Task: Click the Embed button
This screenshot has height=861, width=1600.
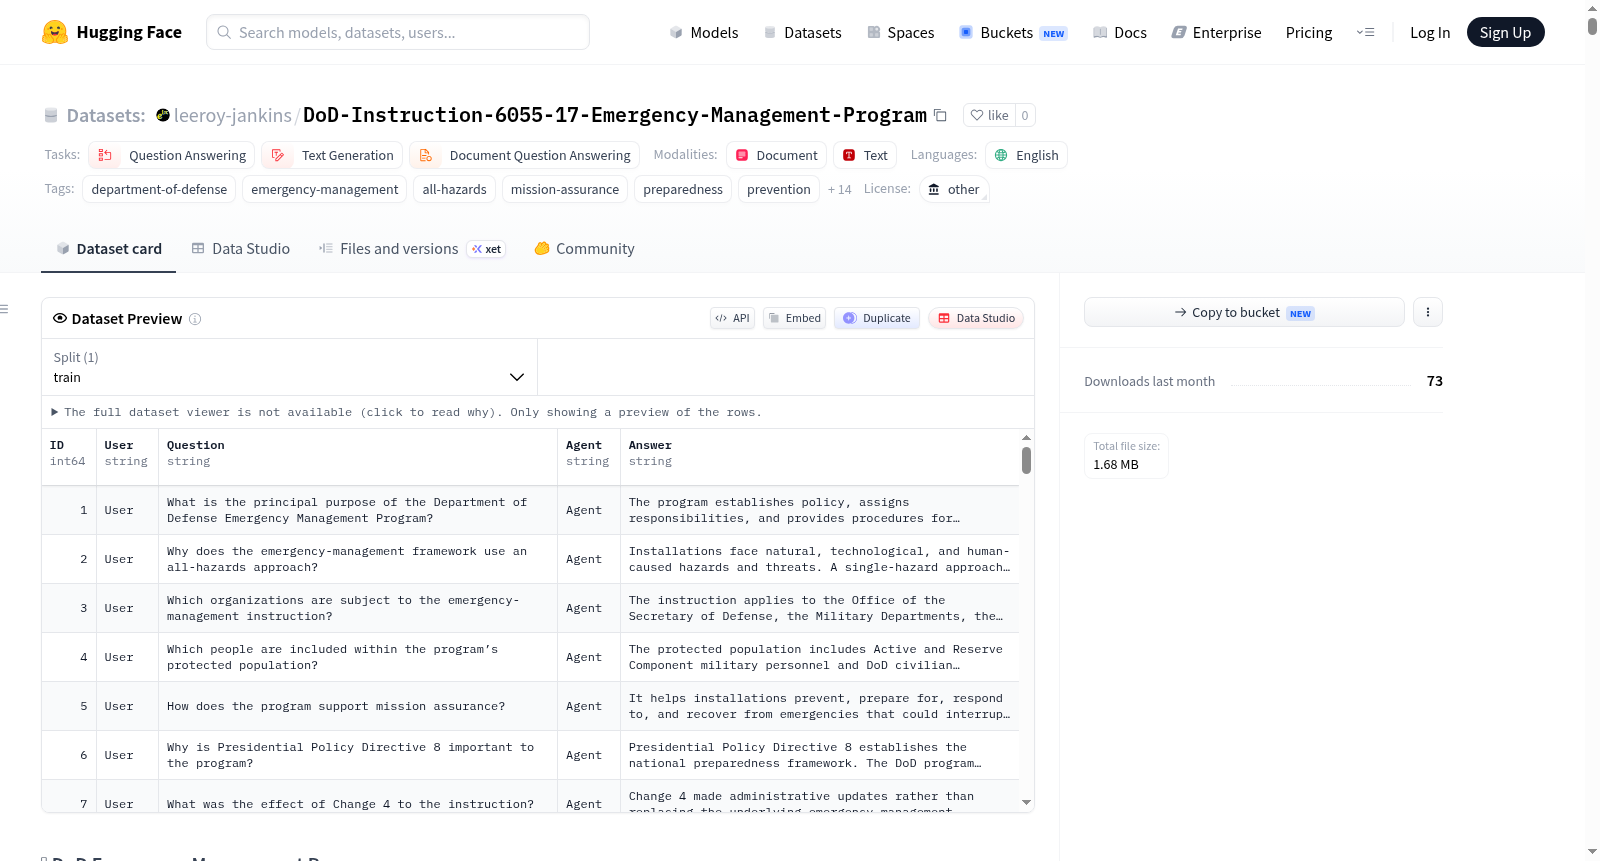Action: pyautogui.click(x=794, y=318)
